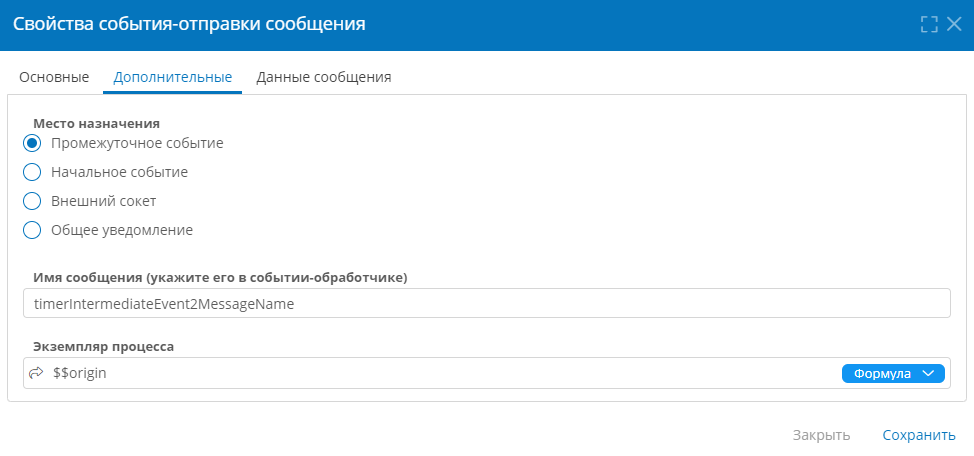974x456 pixels.
Task: Close the dialog with the X icon
Action: [954, 25]
